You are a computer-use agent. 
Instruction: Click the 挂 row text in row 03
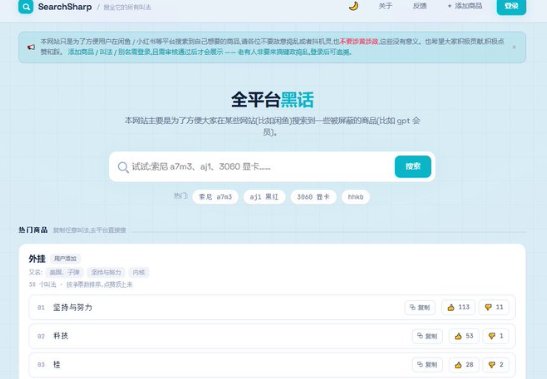pos(57,365)
